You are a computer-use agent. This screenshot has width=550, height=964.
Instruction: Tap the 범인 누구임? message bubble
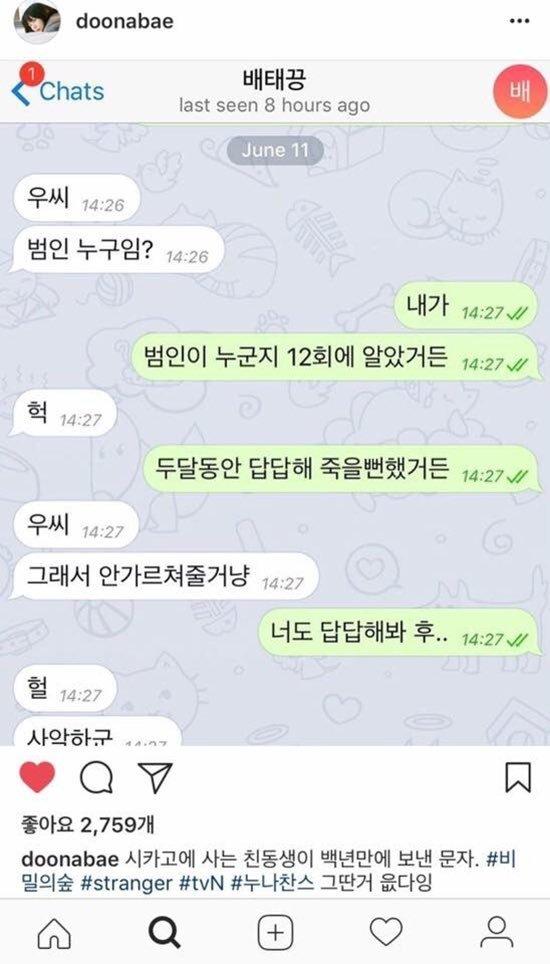click(x=118, y=251)
